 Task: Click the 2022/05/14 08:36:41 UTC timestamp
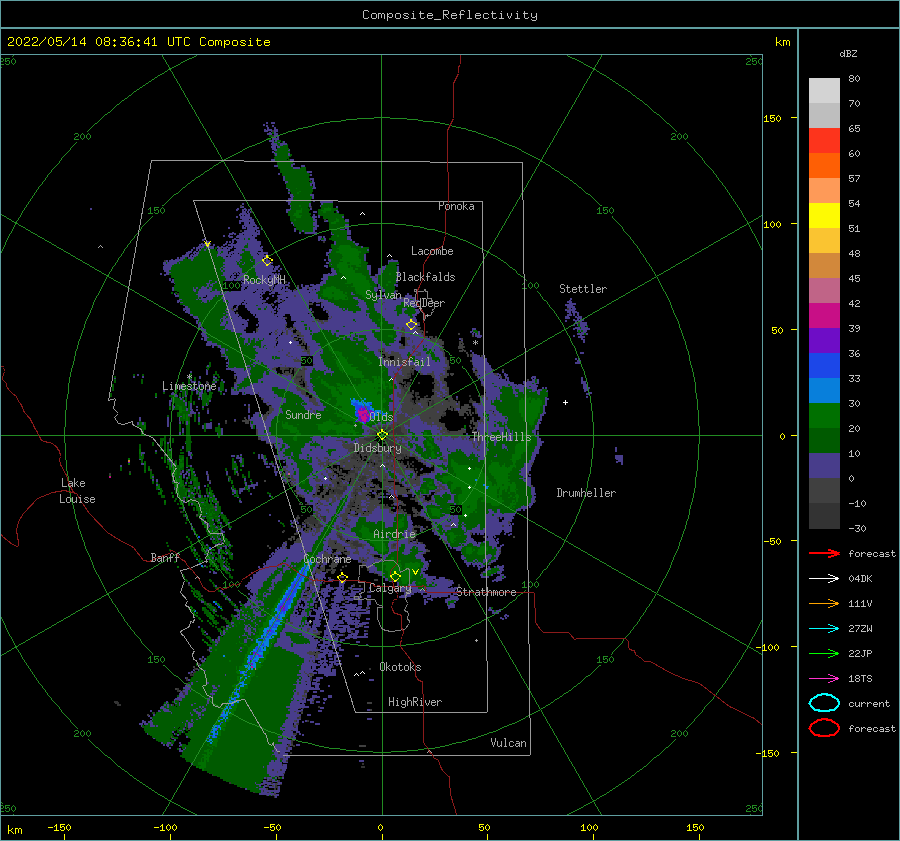point(98,42)
